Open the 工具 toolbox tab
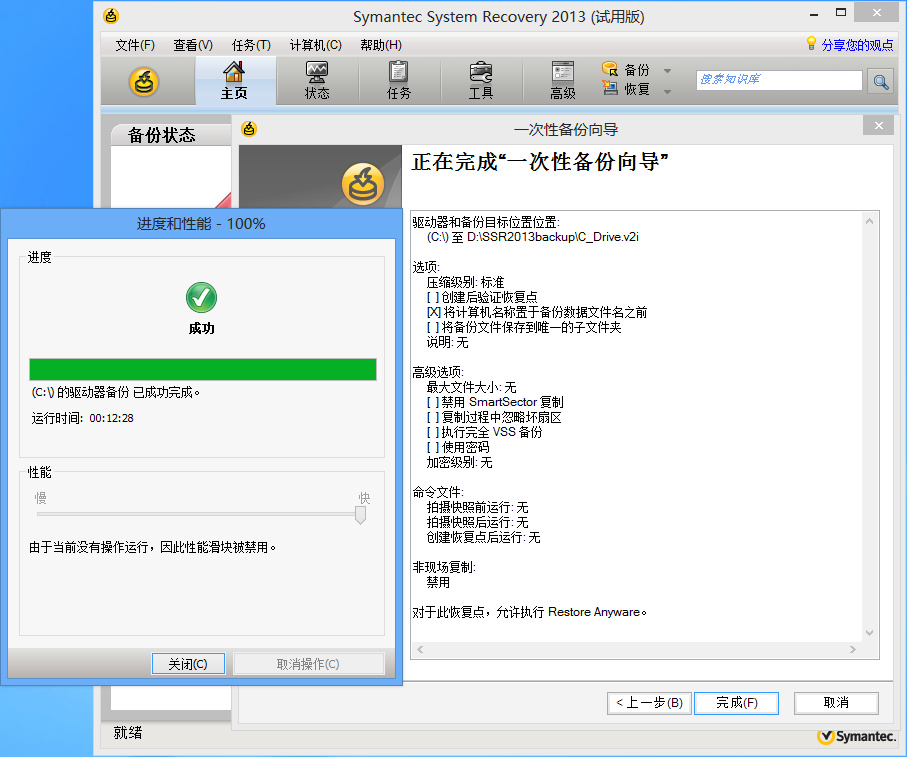907x757 pixels. tap(481, 80)
